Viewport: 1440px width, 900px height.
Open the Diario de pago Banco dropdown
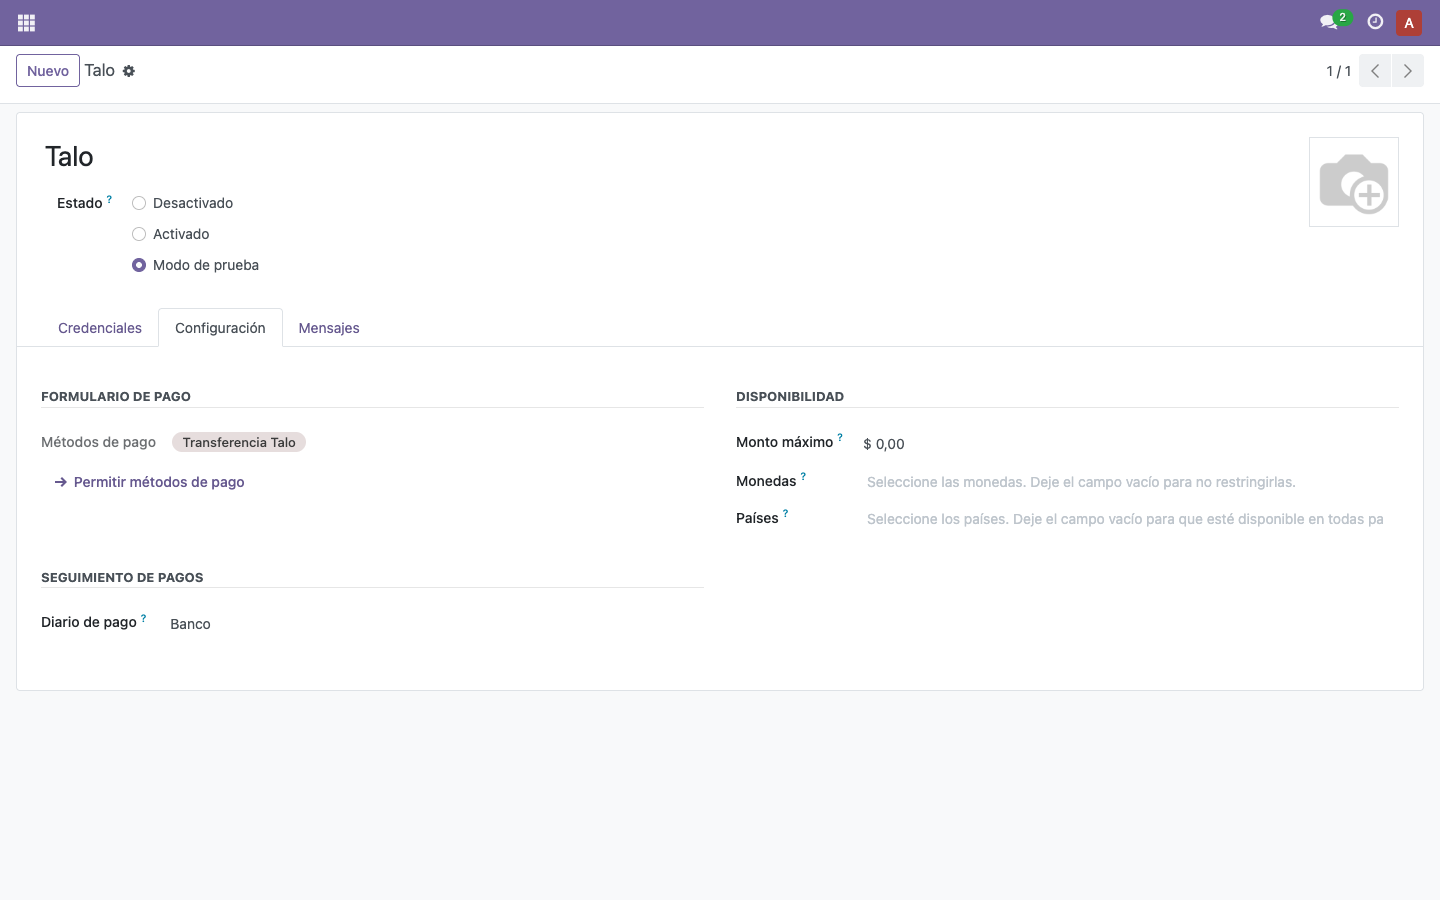436,624
